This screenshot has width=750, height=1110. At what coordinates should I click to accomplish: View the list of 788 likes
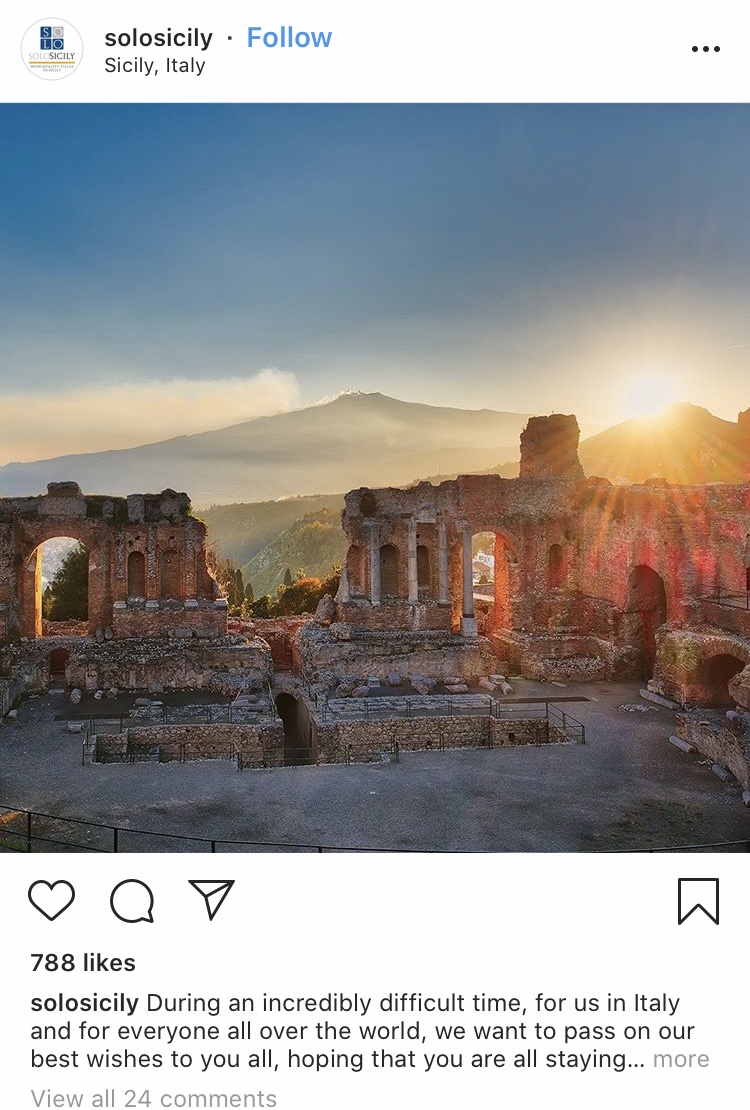coord(83,963)
